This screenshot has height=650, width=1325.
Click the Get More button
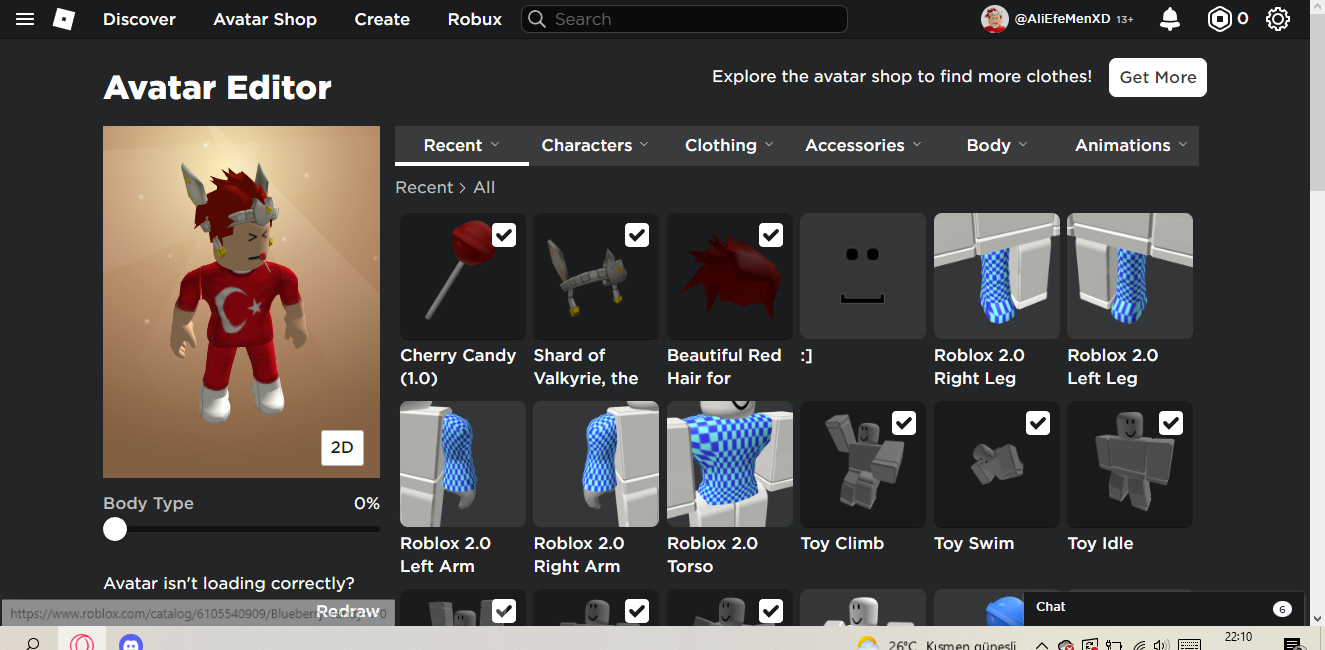click(x=1158, y=77)
